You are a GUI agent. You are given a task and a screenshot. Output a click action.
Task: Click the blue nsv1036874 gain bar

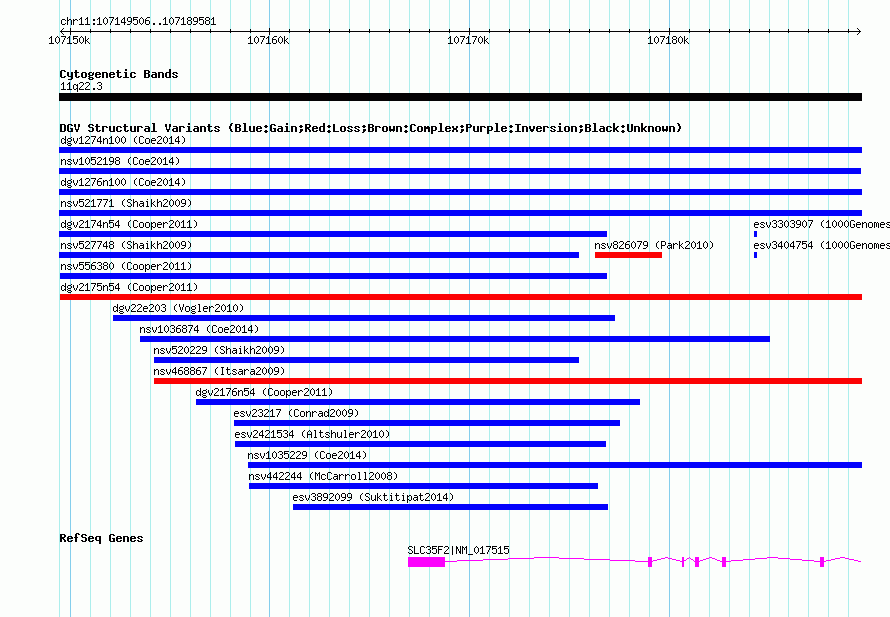click(x=455, y=339)
